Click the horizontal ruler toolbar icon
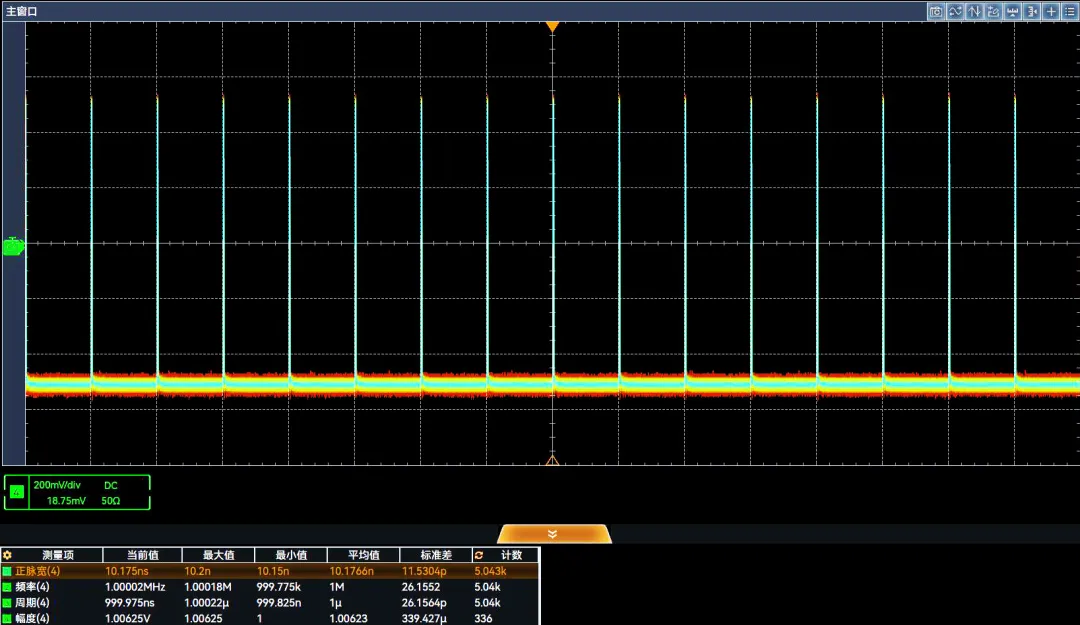Image resolution: width=1080 pixels, height=625 pixels. (1012, 11)
